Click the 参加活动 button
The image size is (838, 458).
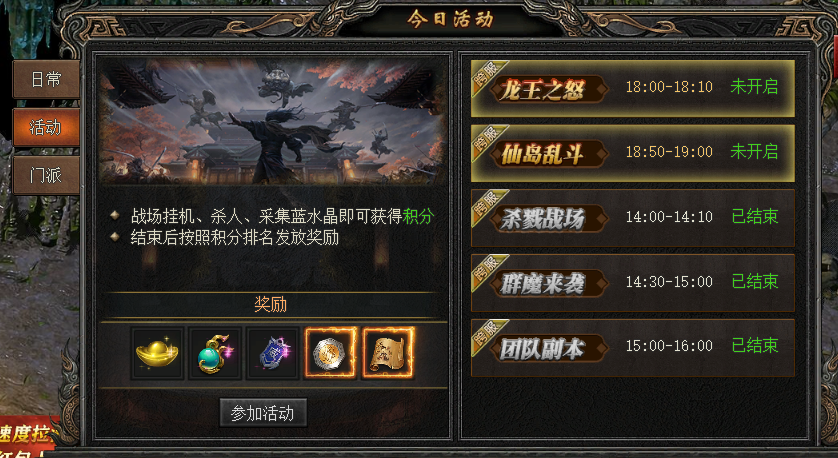point(263,413)
